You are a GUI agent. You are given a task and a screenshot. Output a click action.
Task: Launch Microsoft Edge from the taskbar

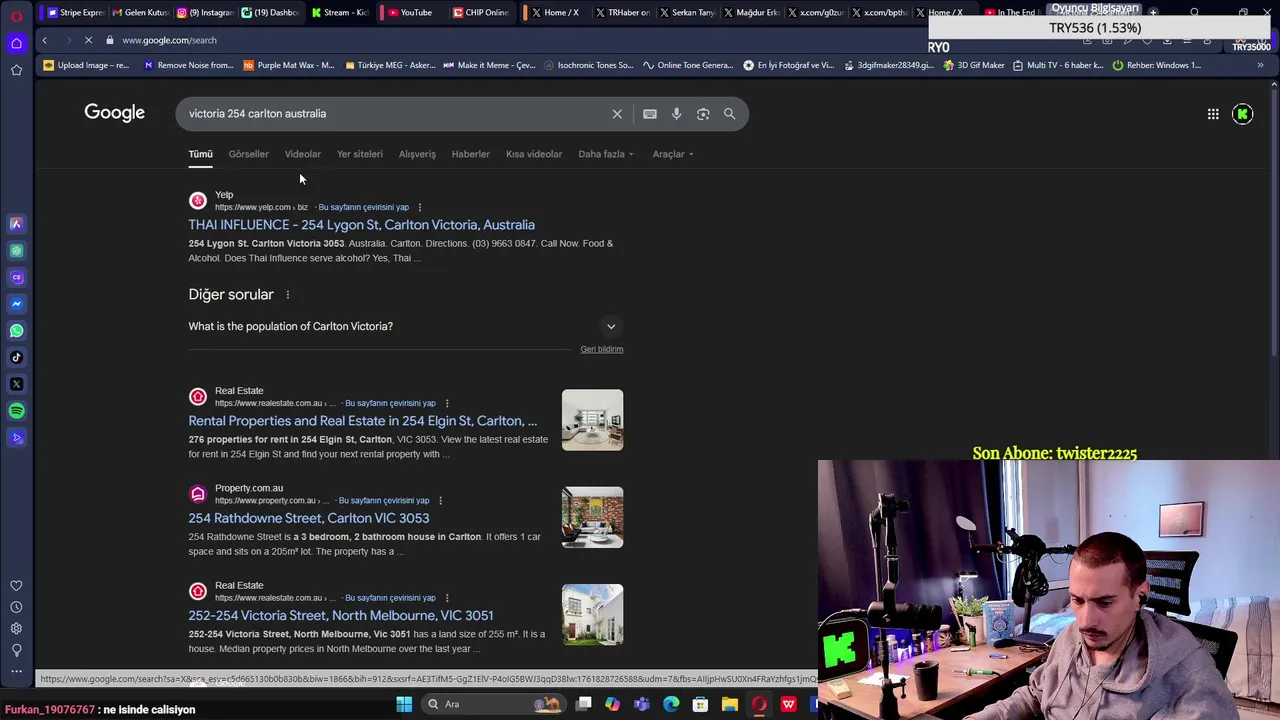coord(671,704)
